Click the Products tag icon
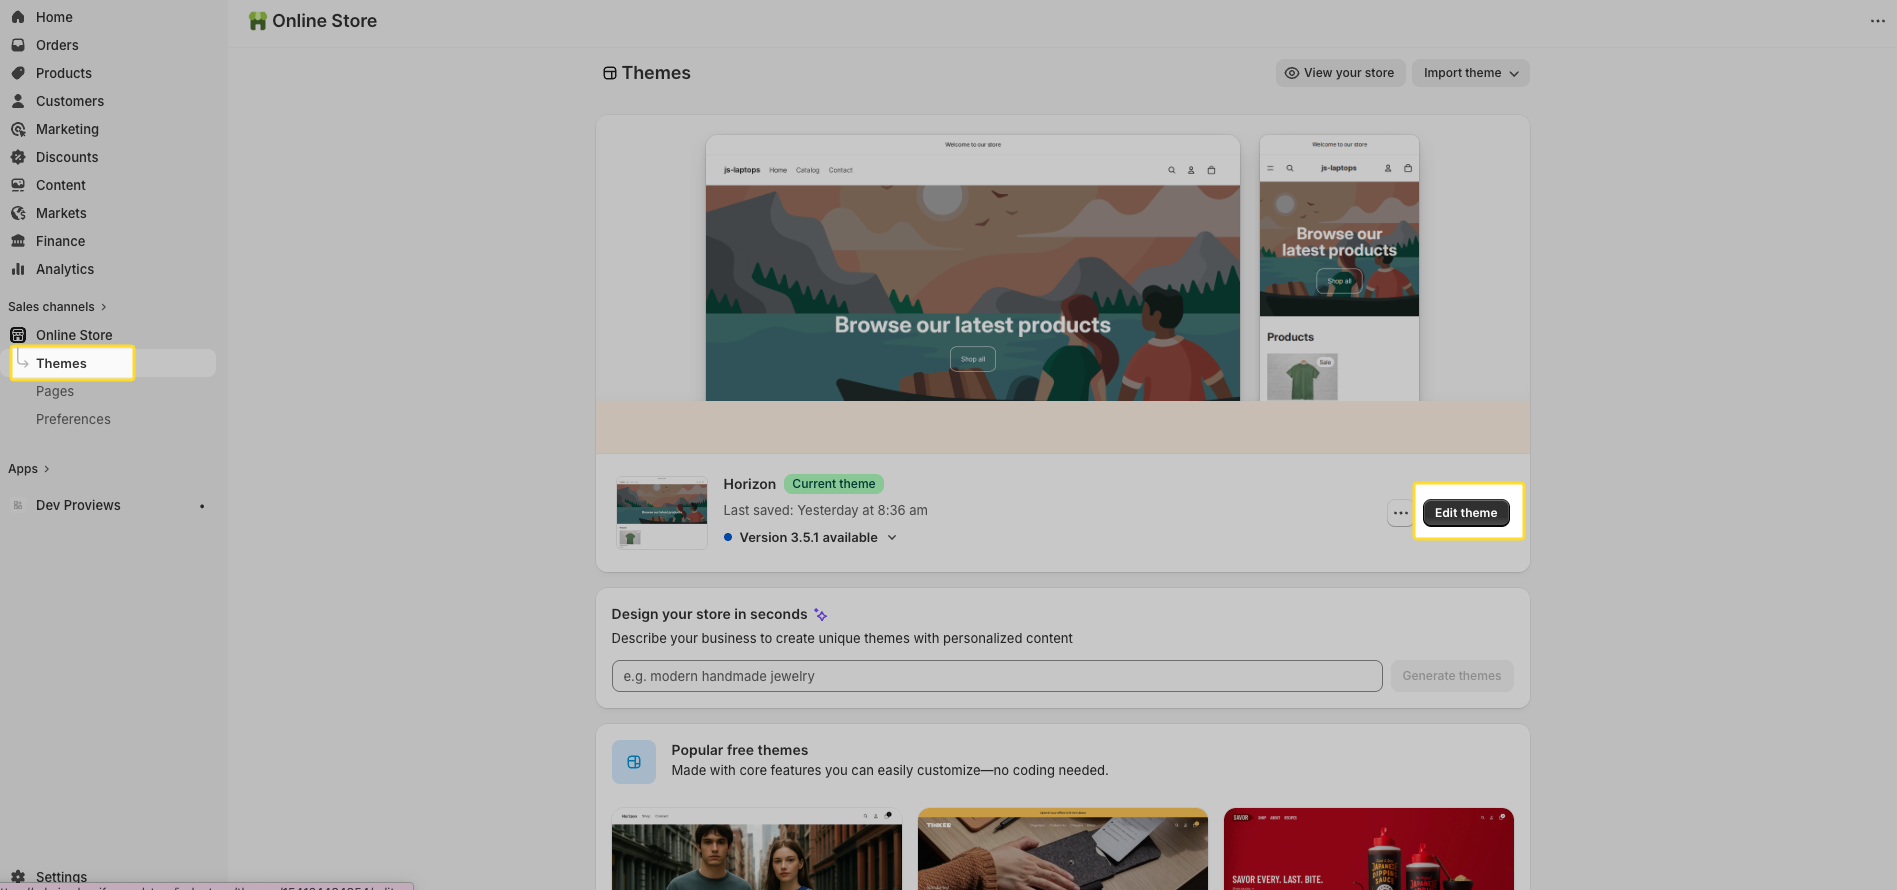Screen dimensions: 1897x890 (18, 73)
